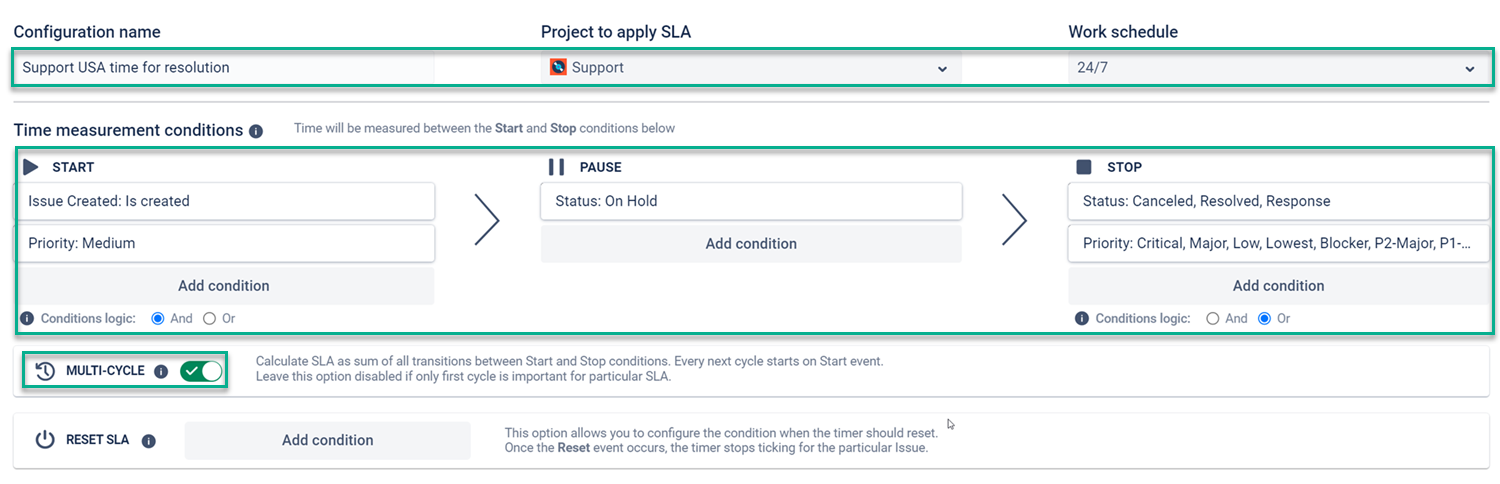1500x484 pixels.
Task: Expand the Work schedule 24/7 dropdown
Action: pyautogui.click(x=1277, y=68)
